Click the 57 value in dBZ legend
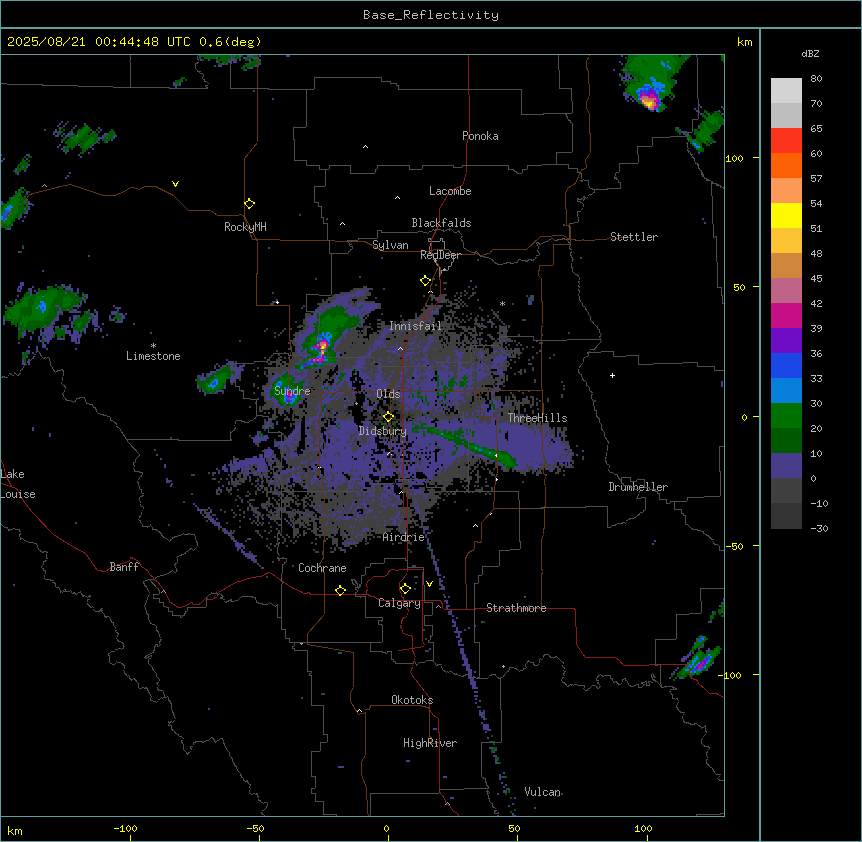This screenshot has width=862, height=842. [816, 179]
